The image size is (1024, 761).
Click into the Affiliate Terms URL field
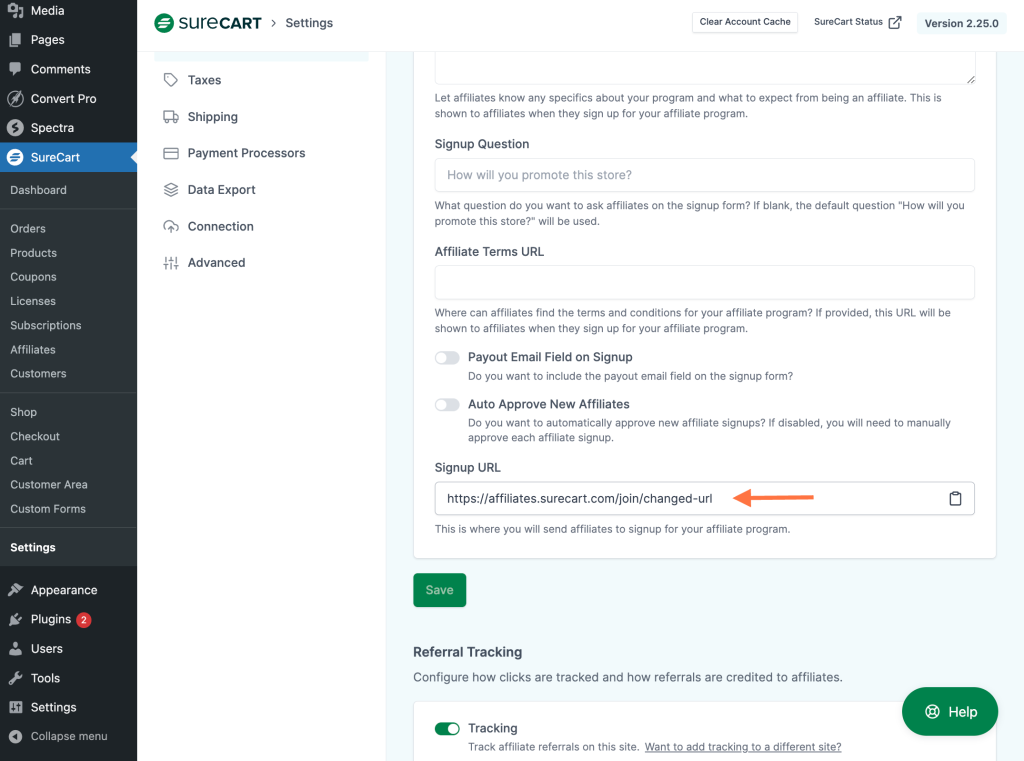click(x=704, y=282)
